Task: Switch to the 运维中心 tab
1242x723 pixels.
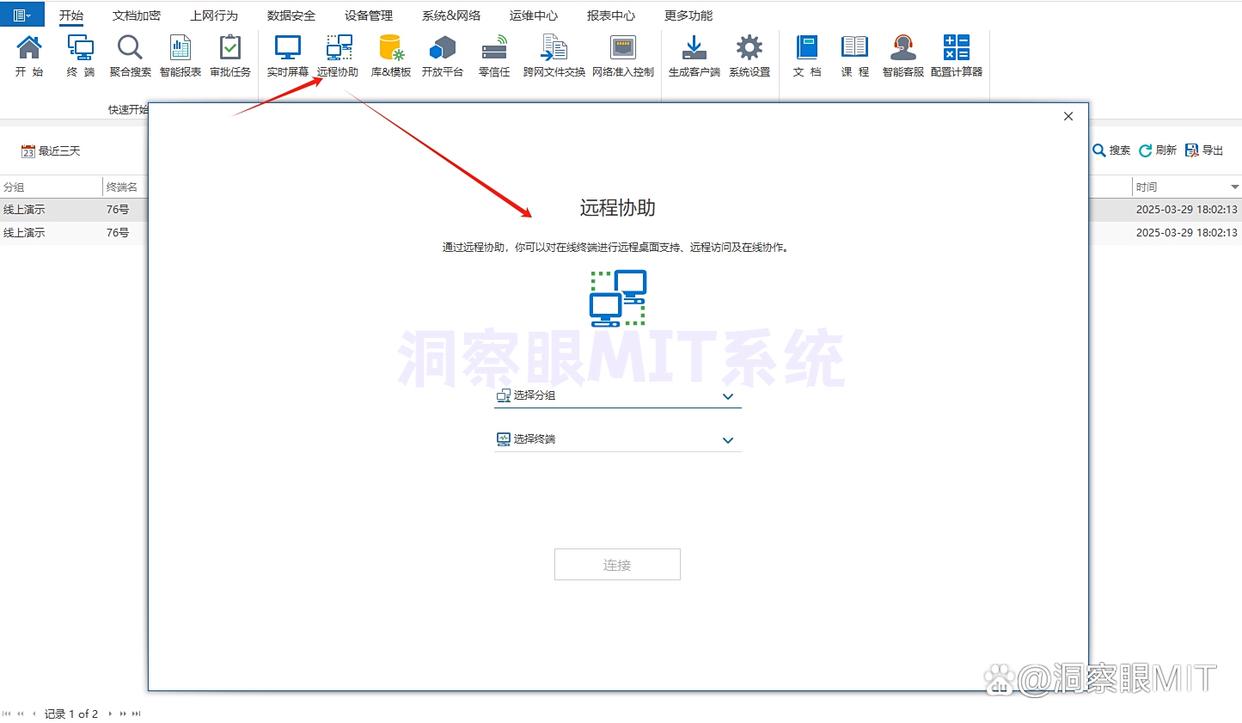Action: pyautogui.click(x=534, y=15)
